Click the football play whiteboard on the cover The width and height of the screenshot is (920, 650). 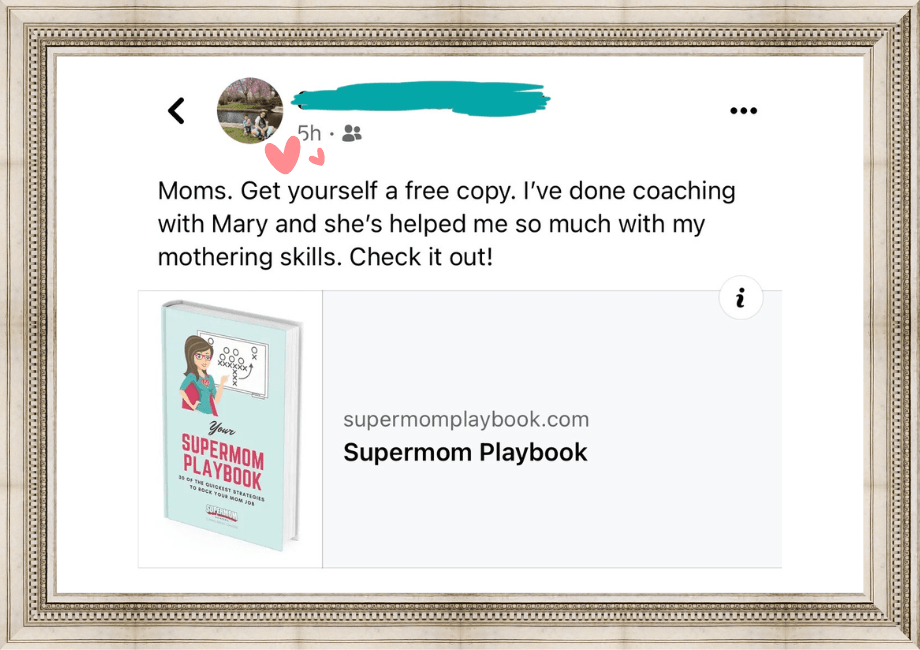(x=238, y=364)
